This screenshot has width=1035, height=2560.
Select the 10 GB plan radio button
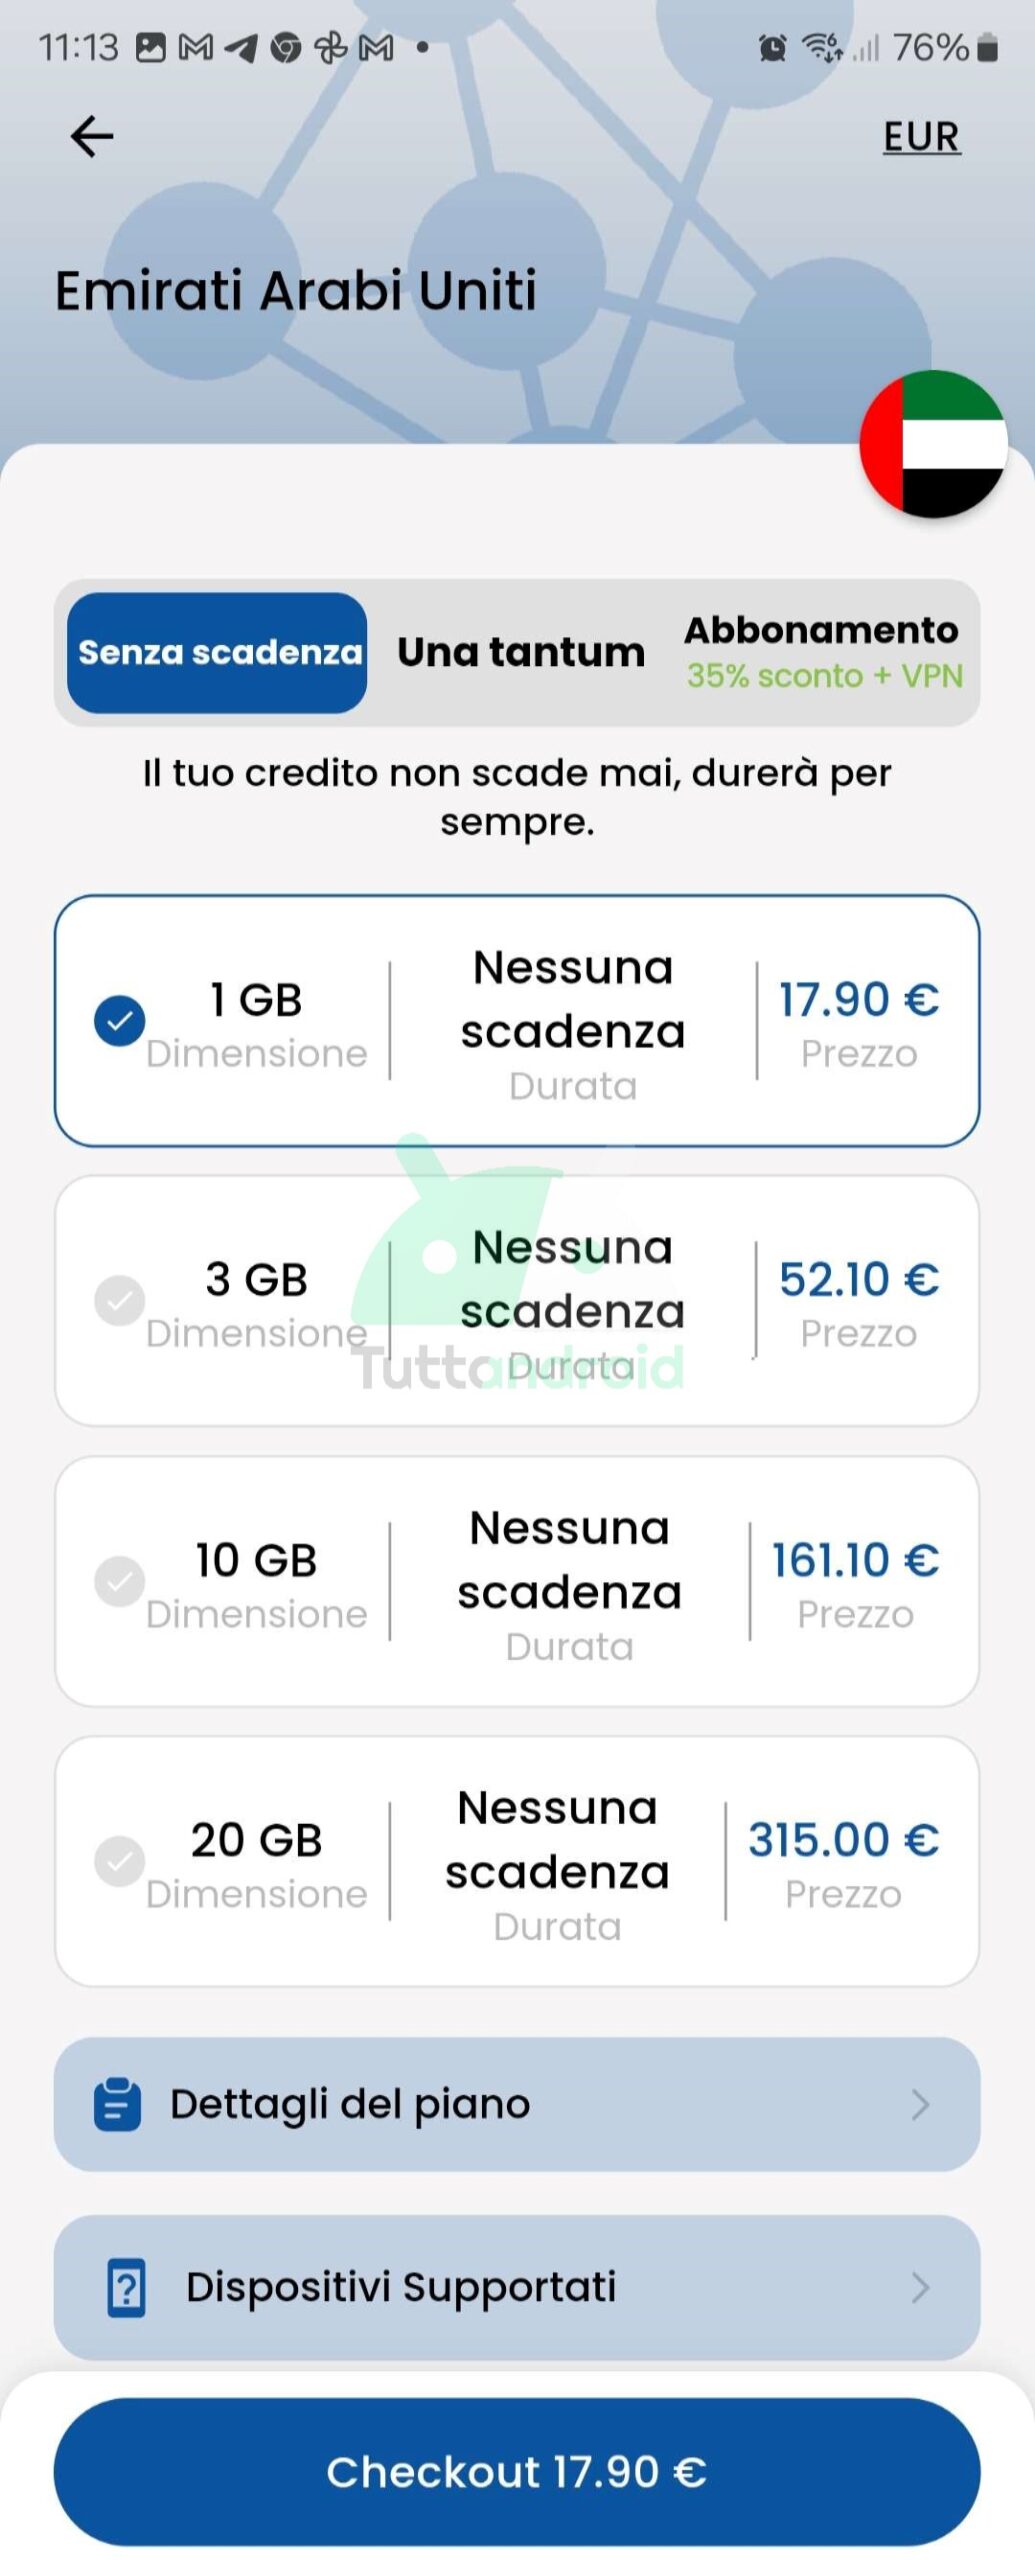(x=119, y=1581)
